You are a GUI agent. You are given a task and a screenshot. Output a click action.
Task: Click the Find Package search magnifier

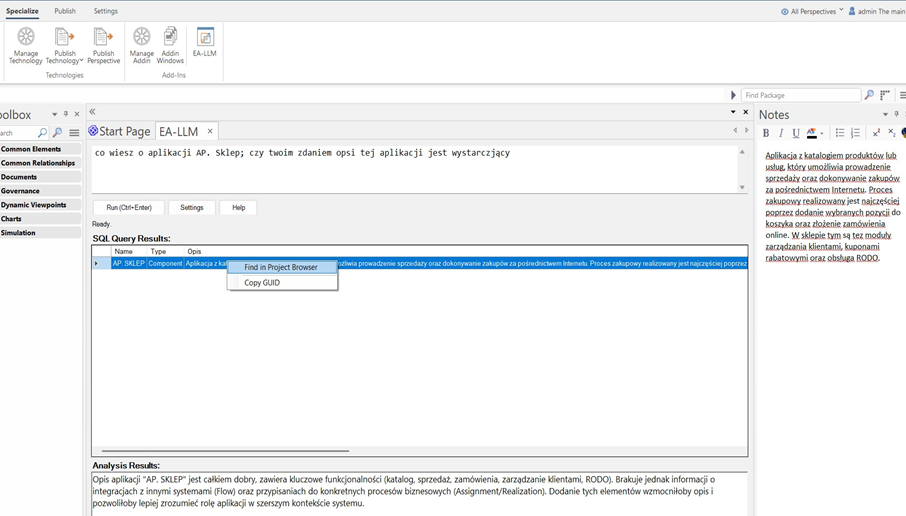[869, 95]
